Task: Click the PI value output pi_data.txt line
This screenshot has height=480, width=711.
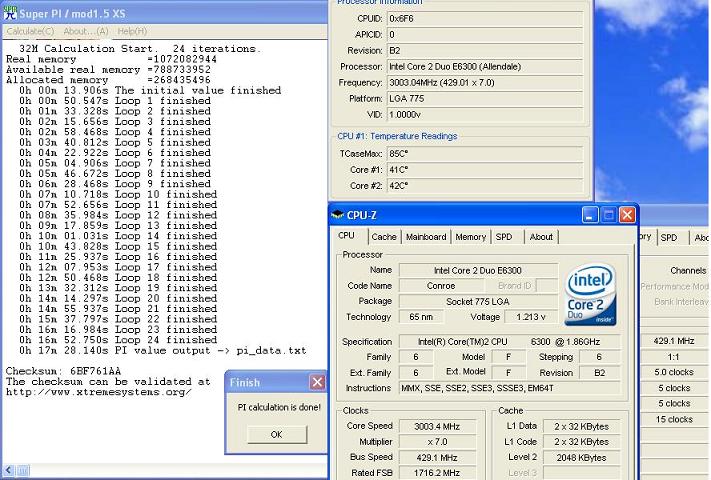Action: click(163, 350)
